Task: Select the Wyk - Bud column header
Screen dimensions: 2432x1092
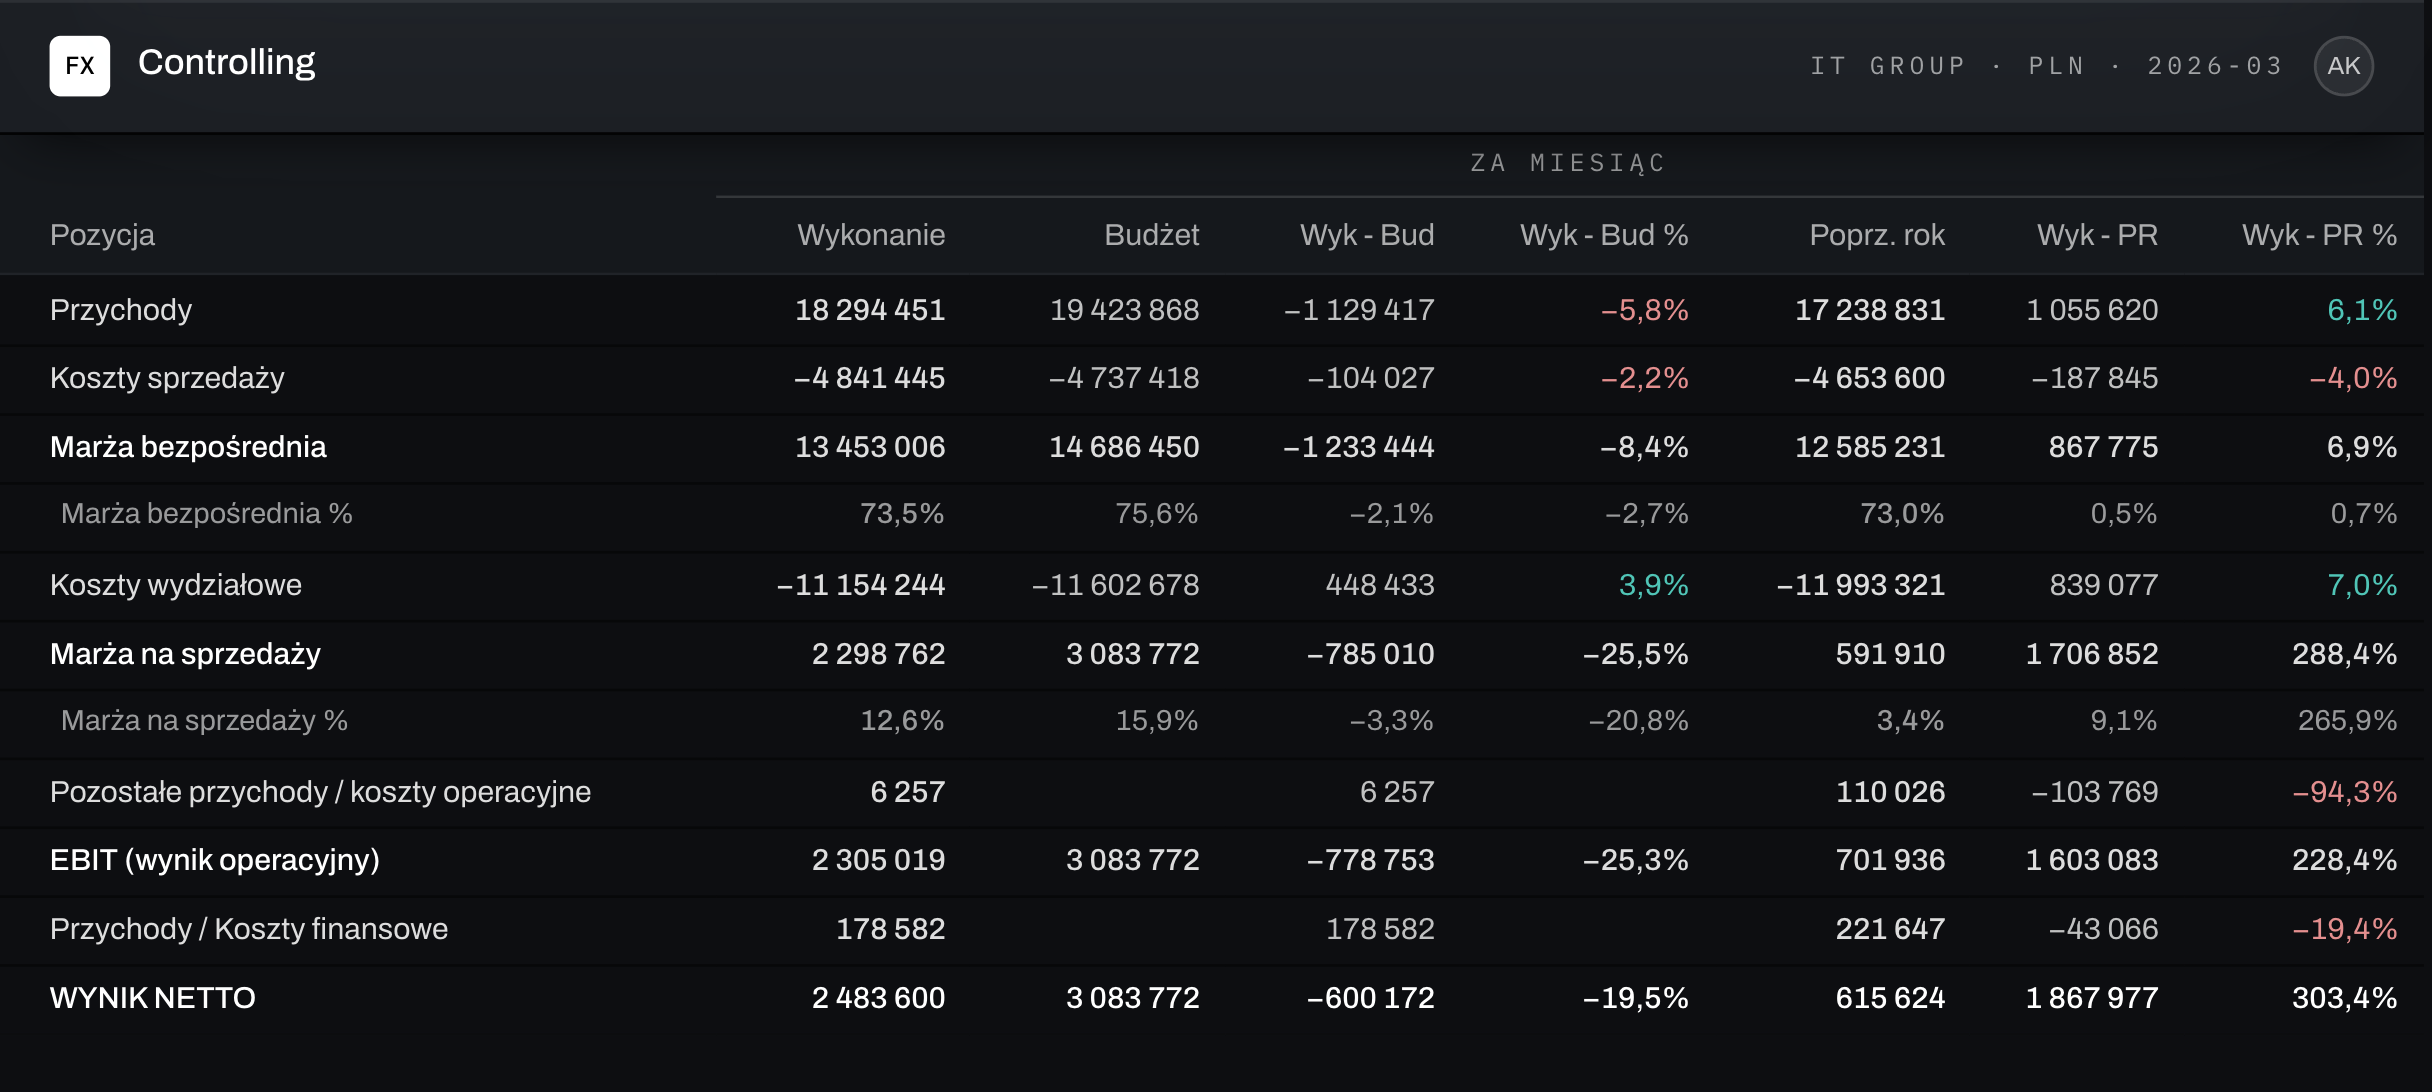Action: tap(1367, 235)
